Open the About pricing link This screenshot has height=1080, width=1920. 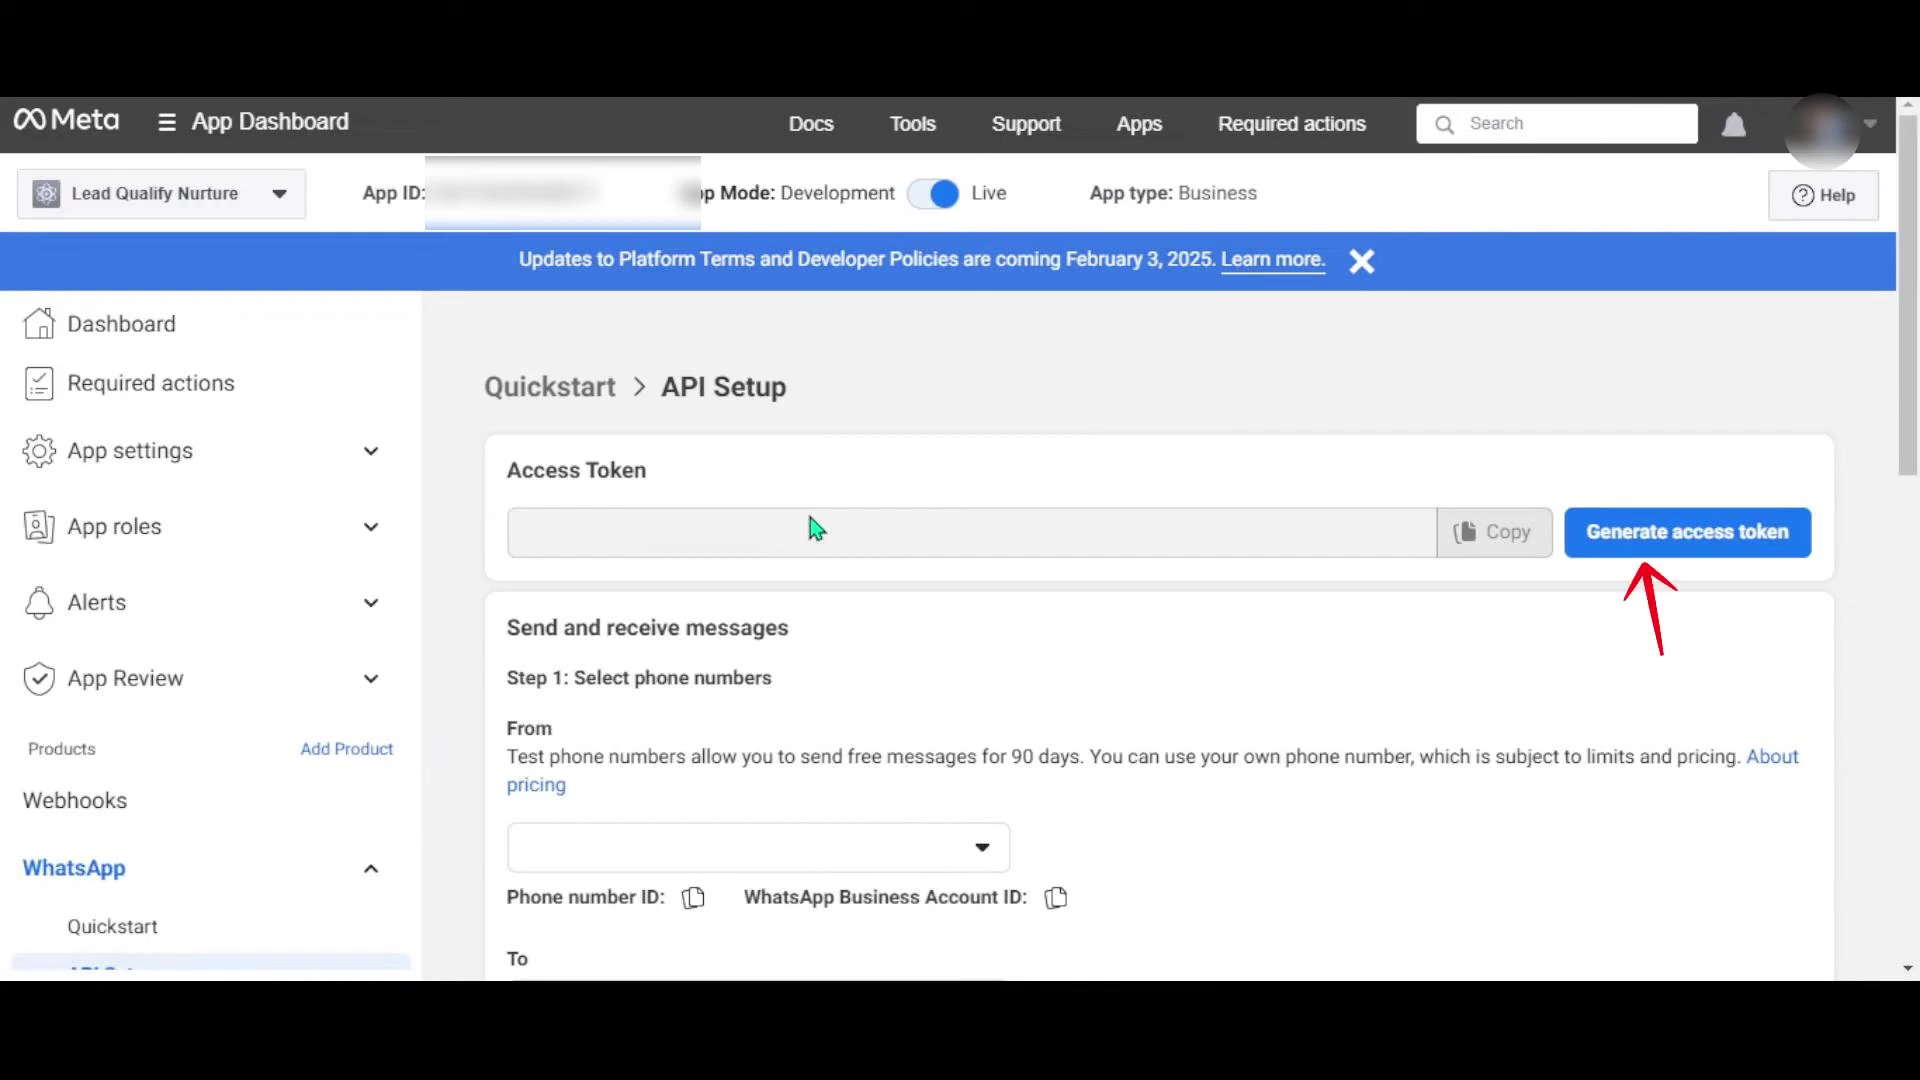1772,757
